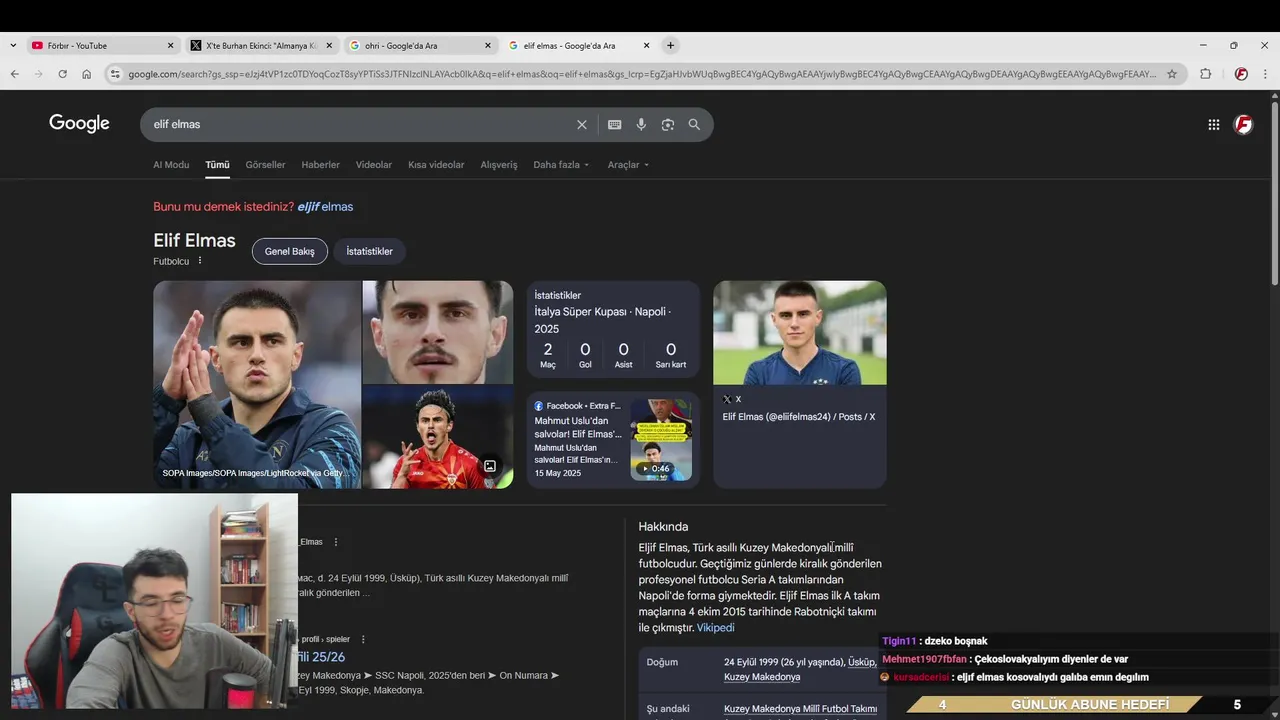Click the magnifier search icon
Screen dimensions: 1280x720
[x=694, y=125]
